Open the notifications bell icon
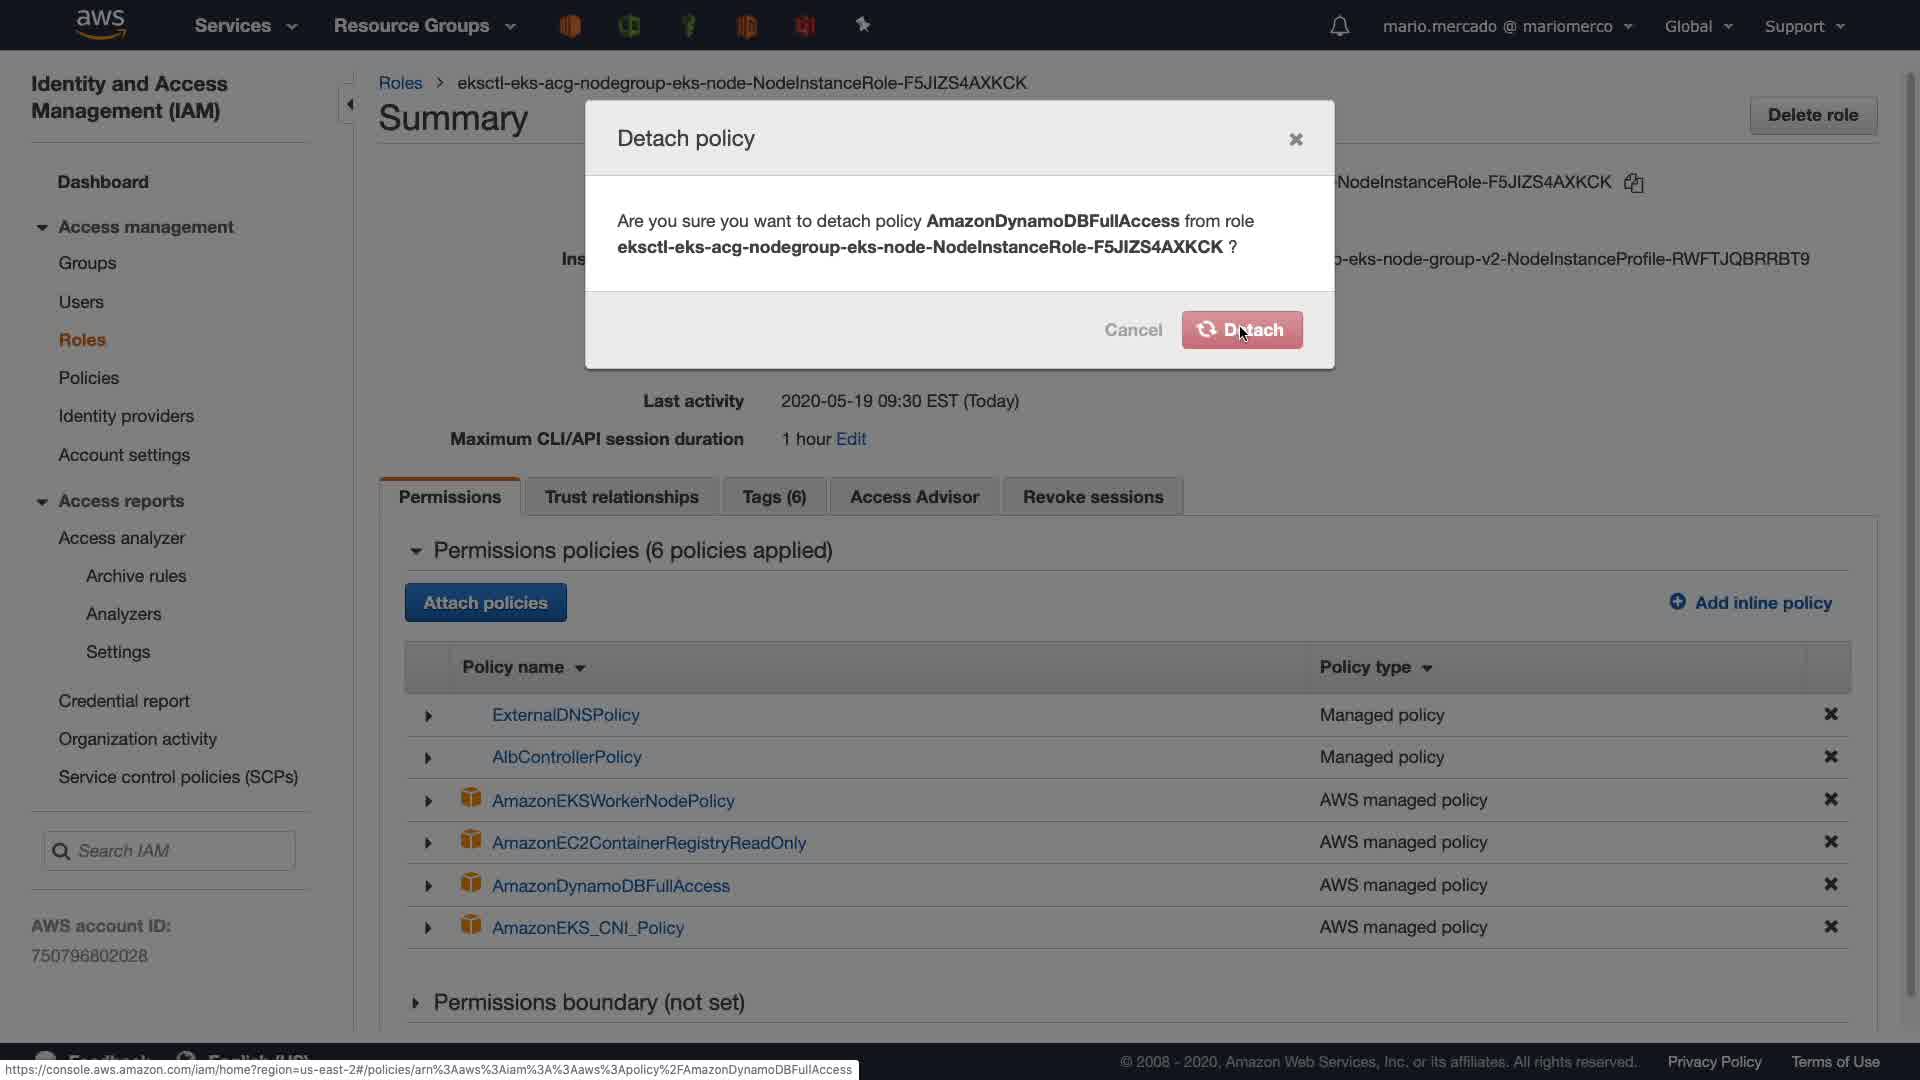 click(1339, 26)
